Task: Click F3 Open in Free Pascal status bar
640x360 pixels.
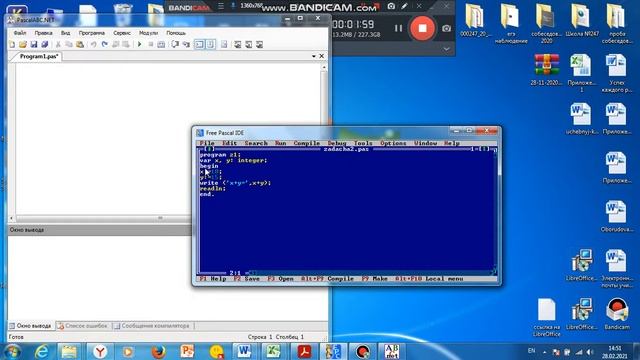Action: [x=280, y=279]
